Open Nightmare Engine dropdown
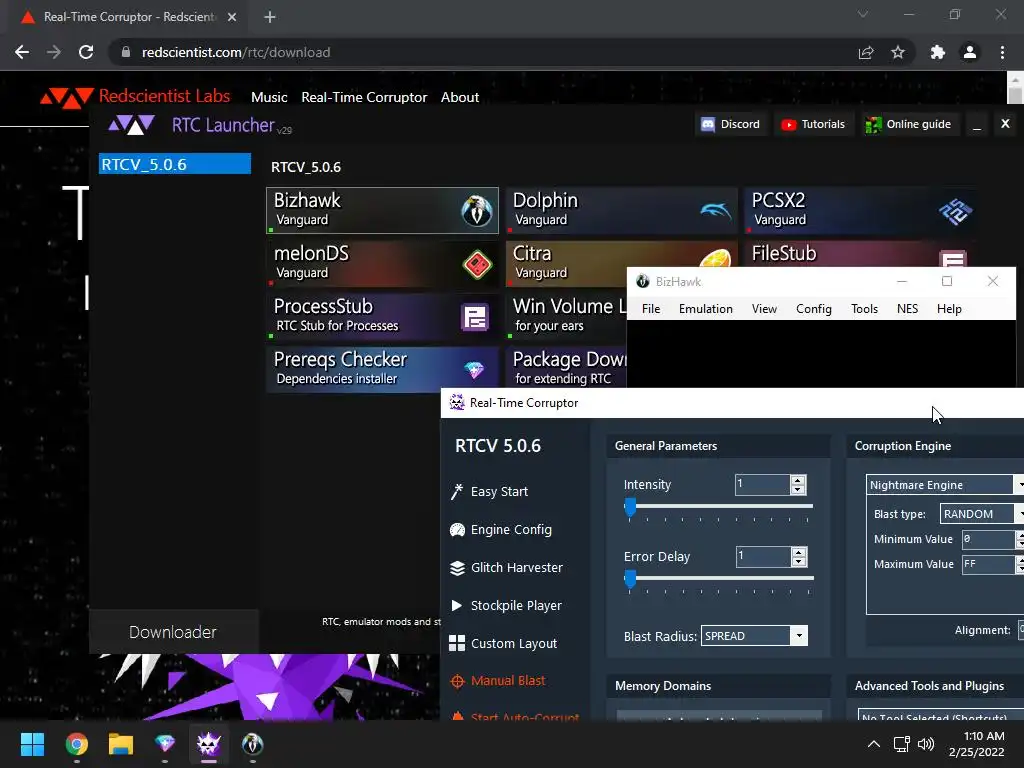Viewport: 1024px width, 768px height. 945,485
